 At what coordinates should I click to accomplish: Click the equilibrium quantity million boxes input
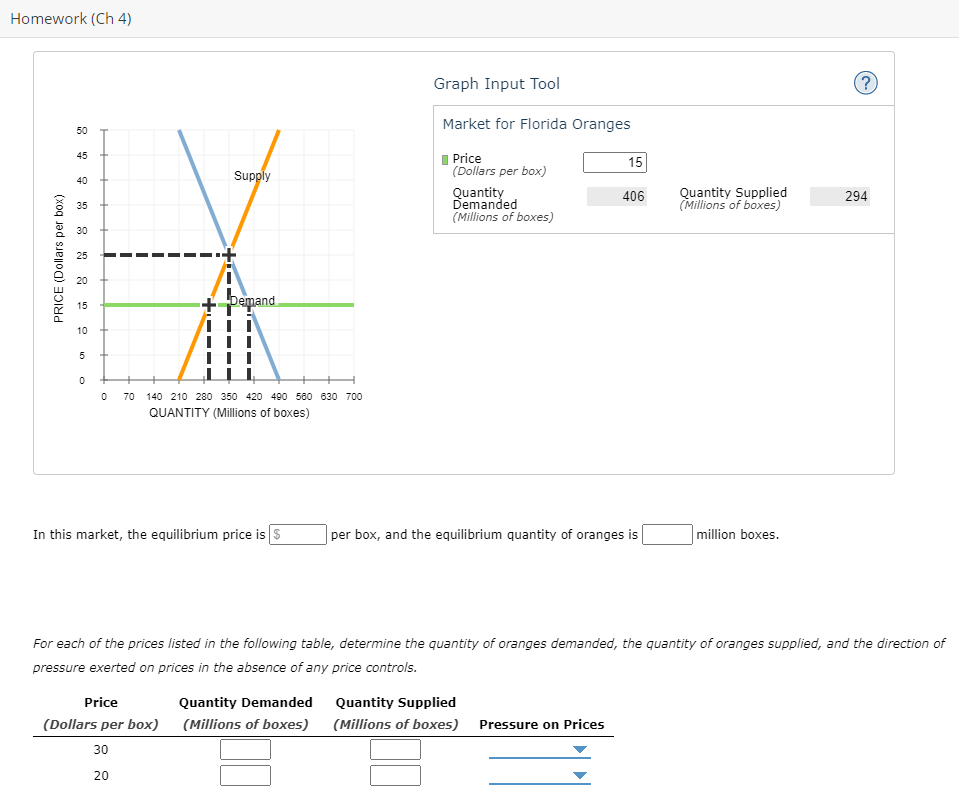pyautogui.click(x=666, y=534)
